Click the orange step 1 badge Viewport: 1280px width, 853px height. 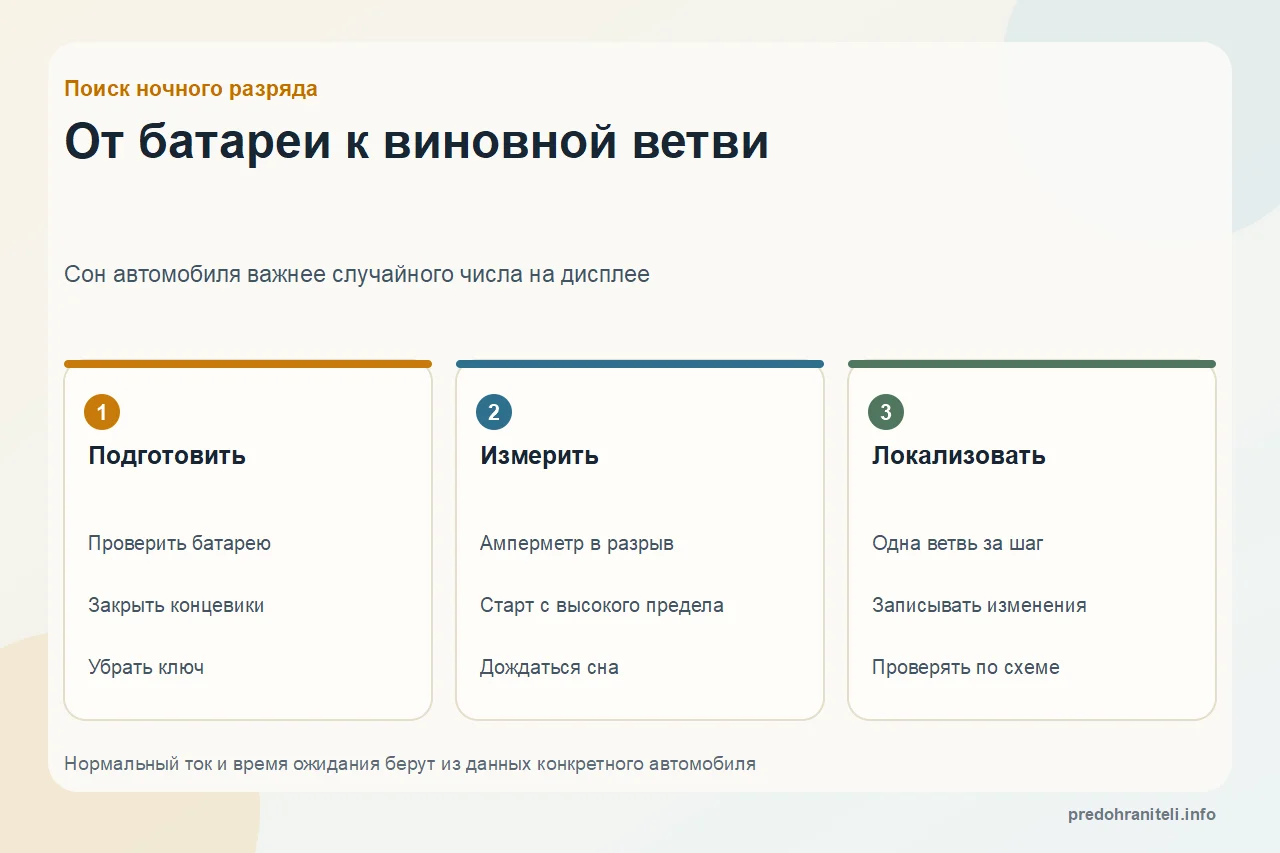102,412
